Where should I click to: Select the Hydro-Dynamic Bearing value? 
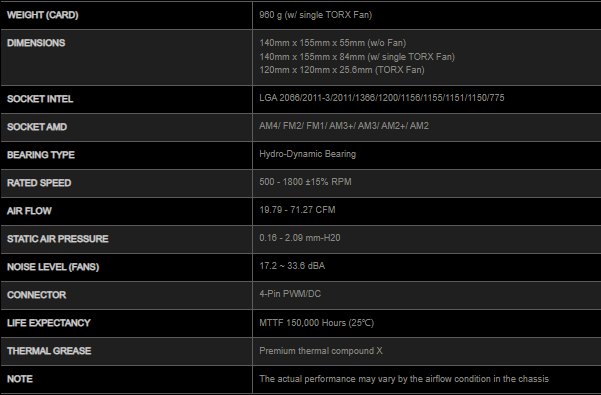pos(307,154)
